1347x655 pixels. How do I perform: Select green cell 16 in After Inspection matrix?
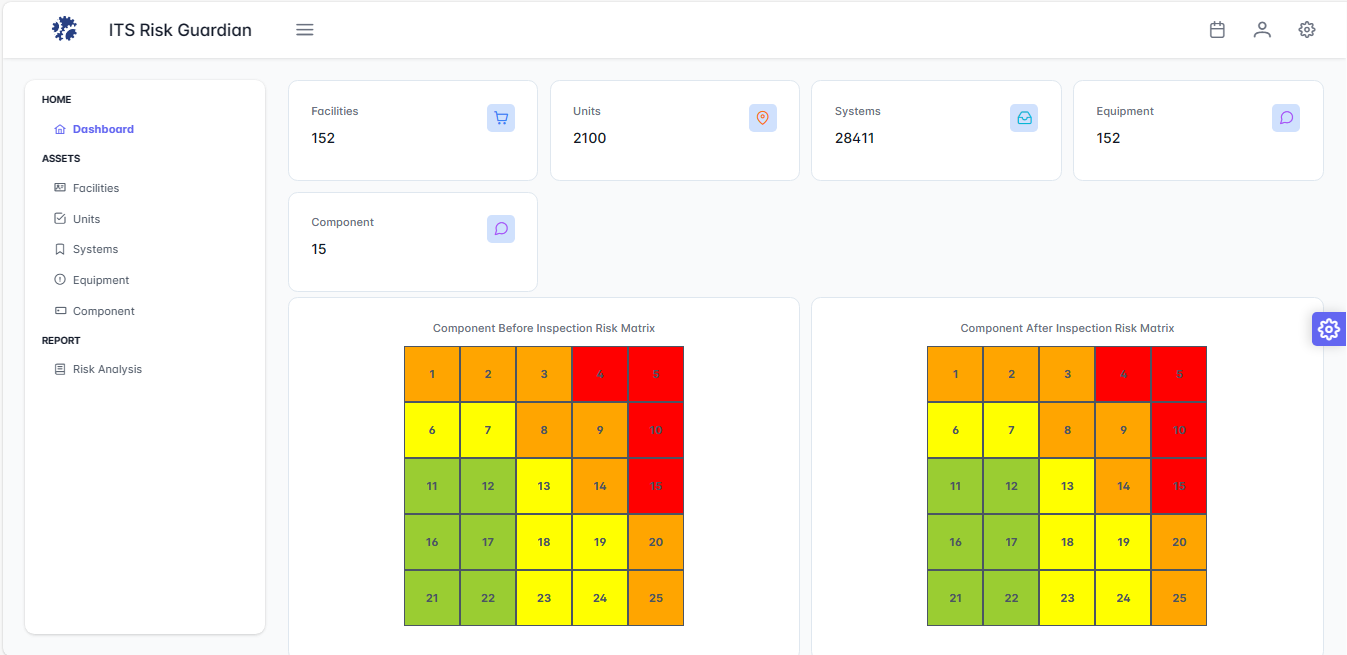(x=955, y=542)
